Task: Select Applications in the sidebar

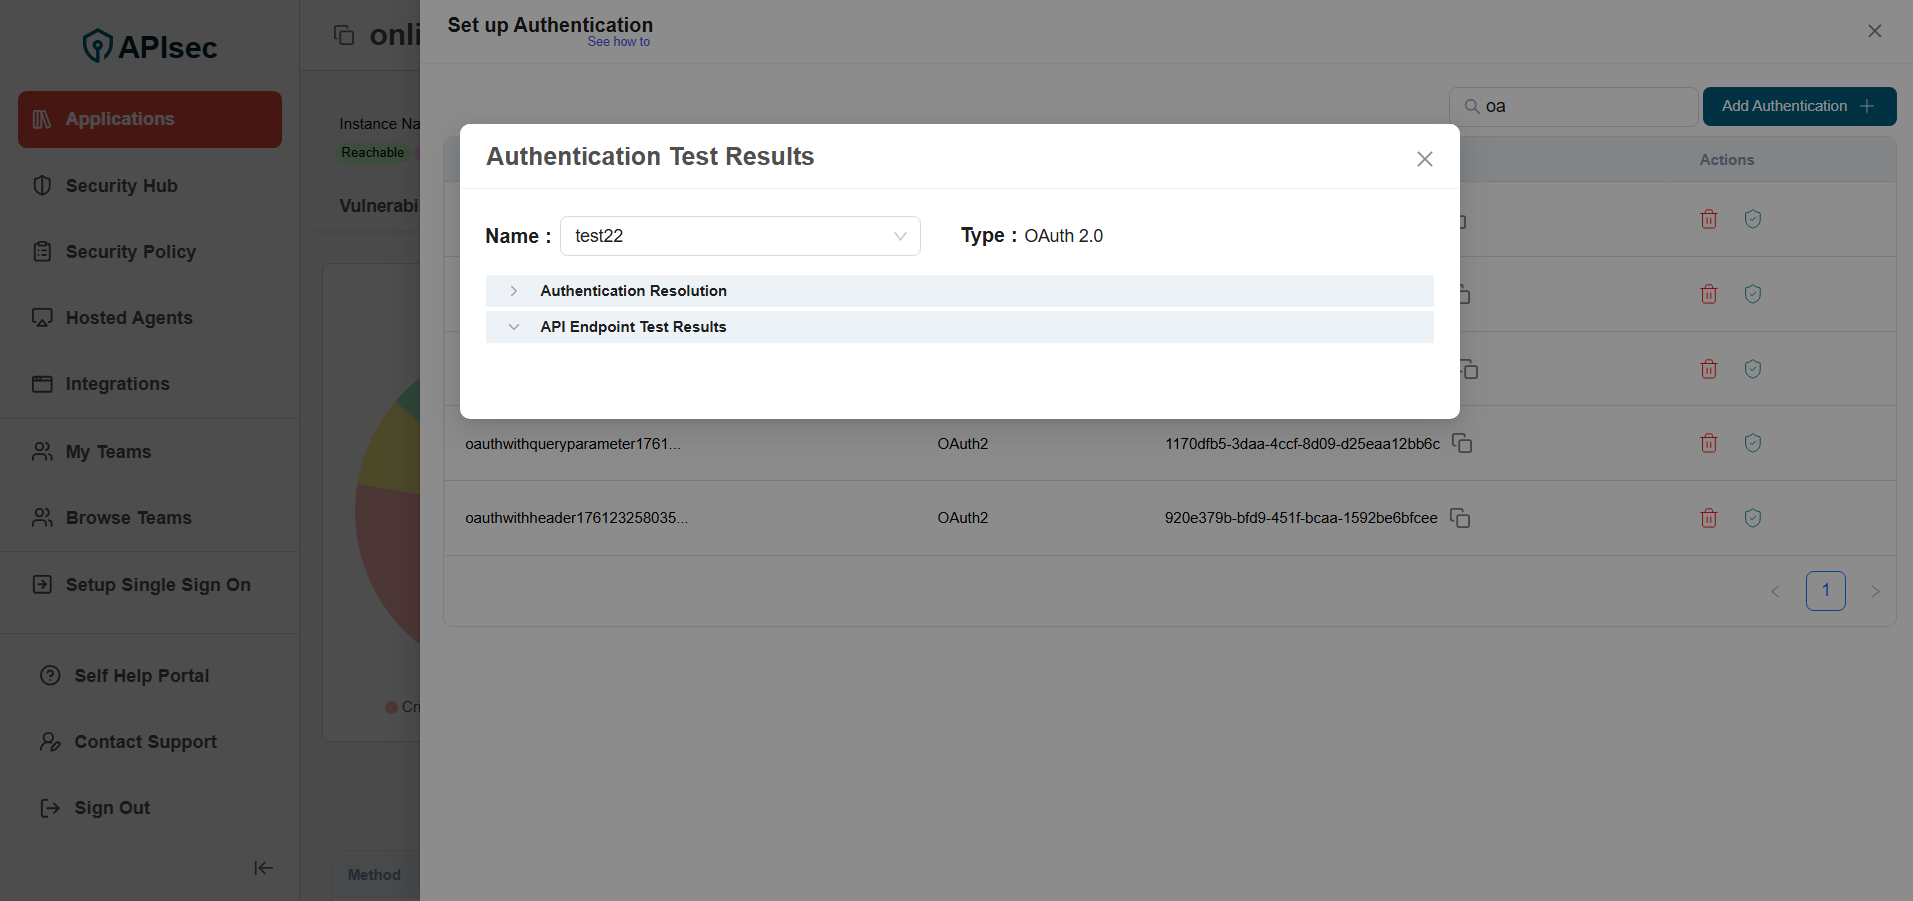Action: [x=120, y=119]
